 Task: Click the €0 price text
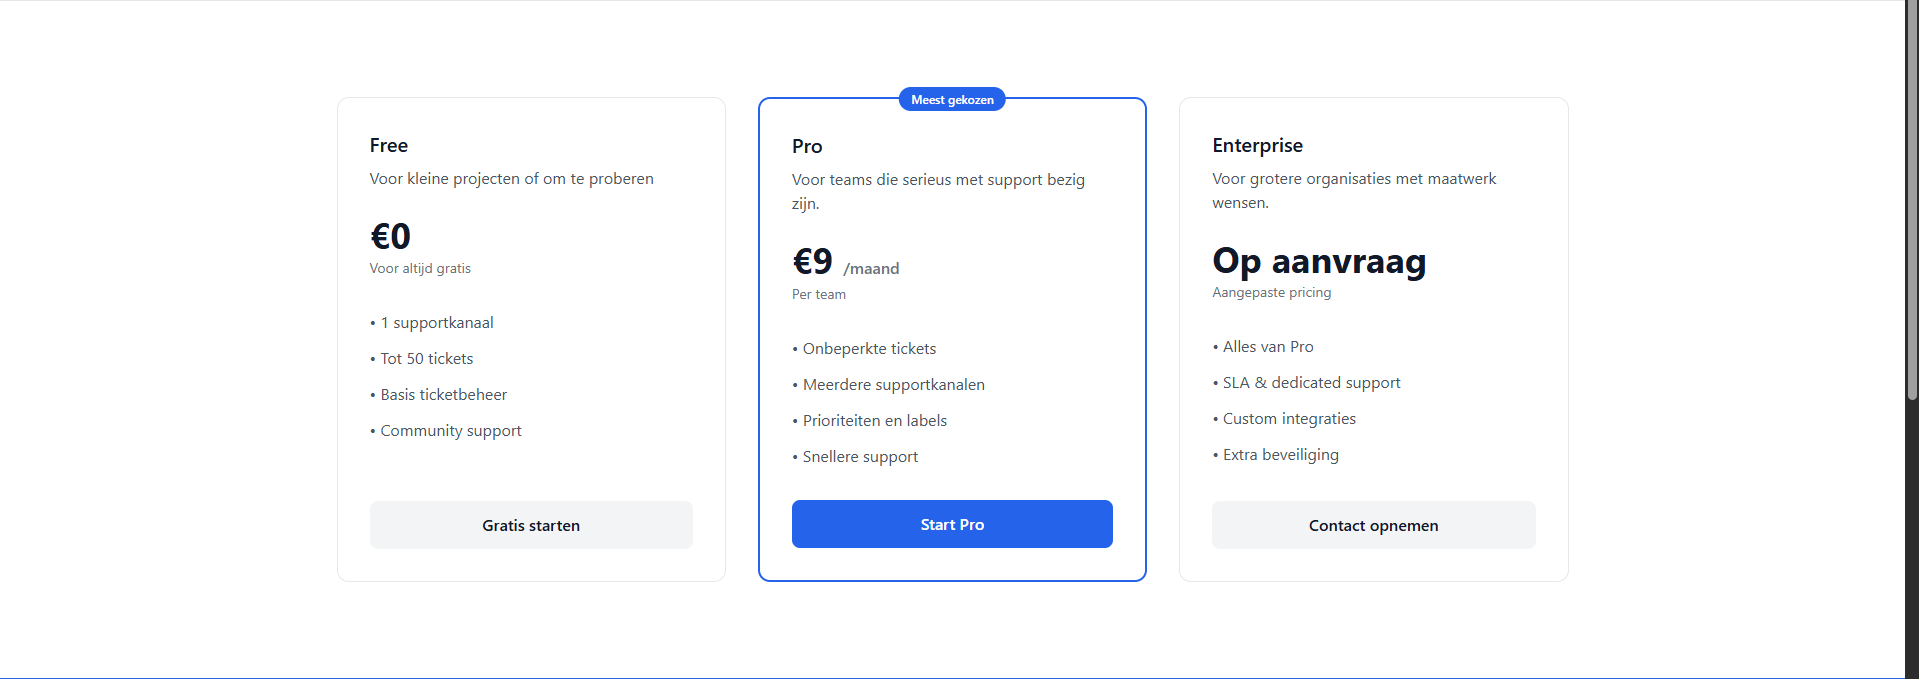pyautogui.click(x=390, y=237)
